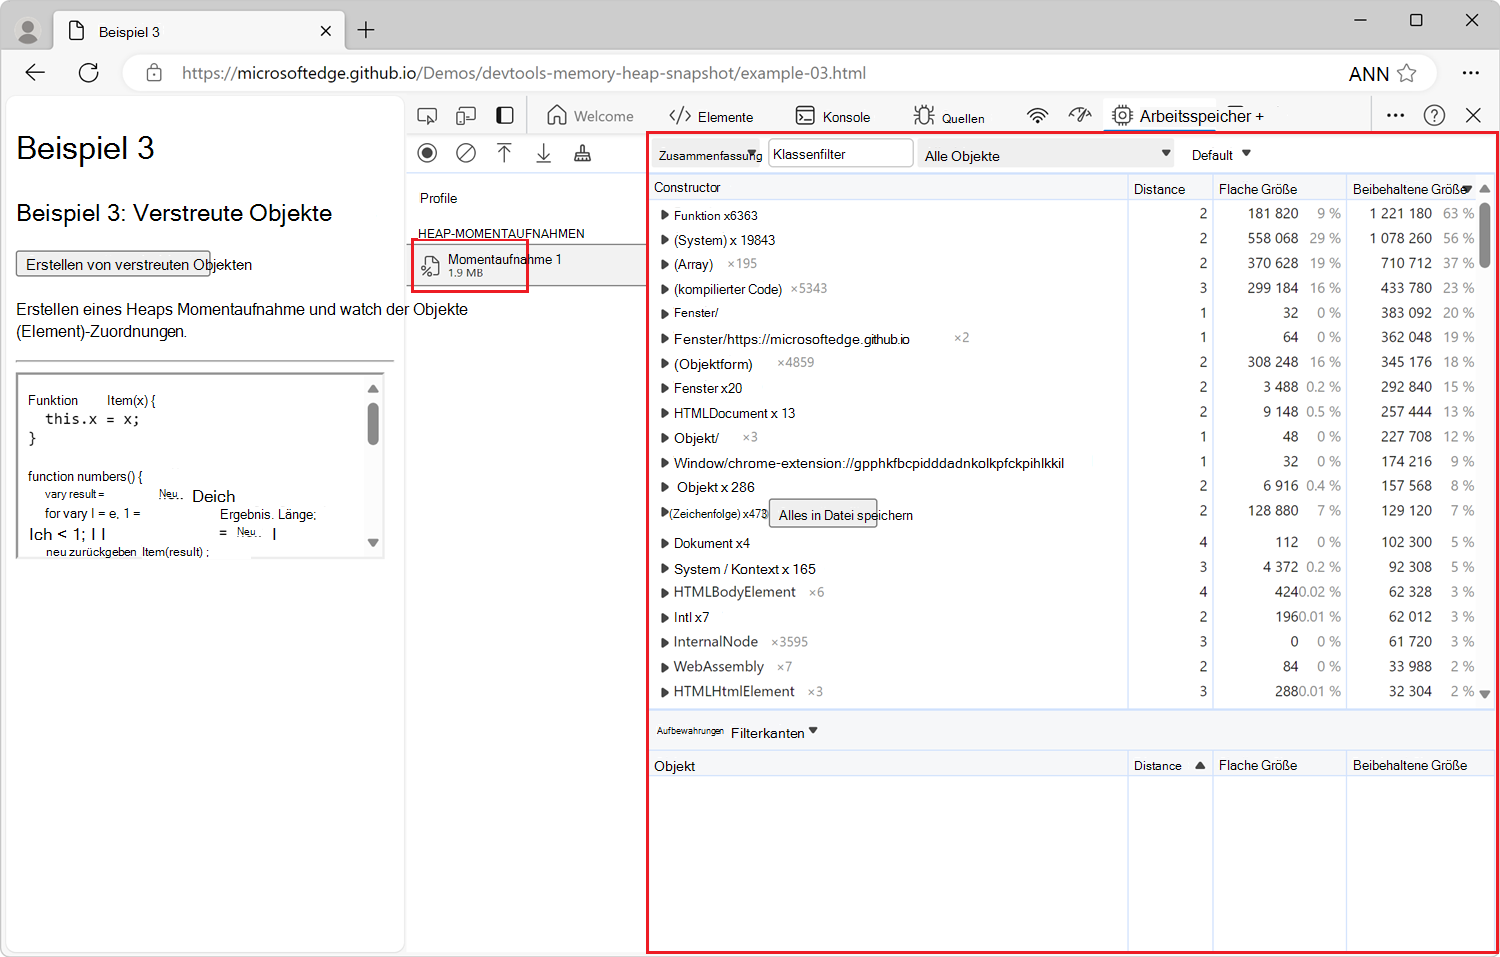Click Erstellen von verstreuten Objekten button
This screenshot has width=1500, height=957.
pyautogui.click(x=113, y=264)
